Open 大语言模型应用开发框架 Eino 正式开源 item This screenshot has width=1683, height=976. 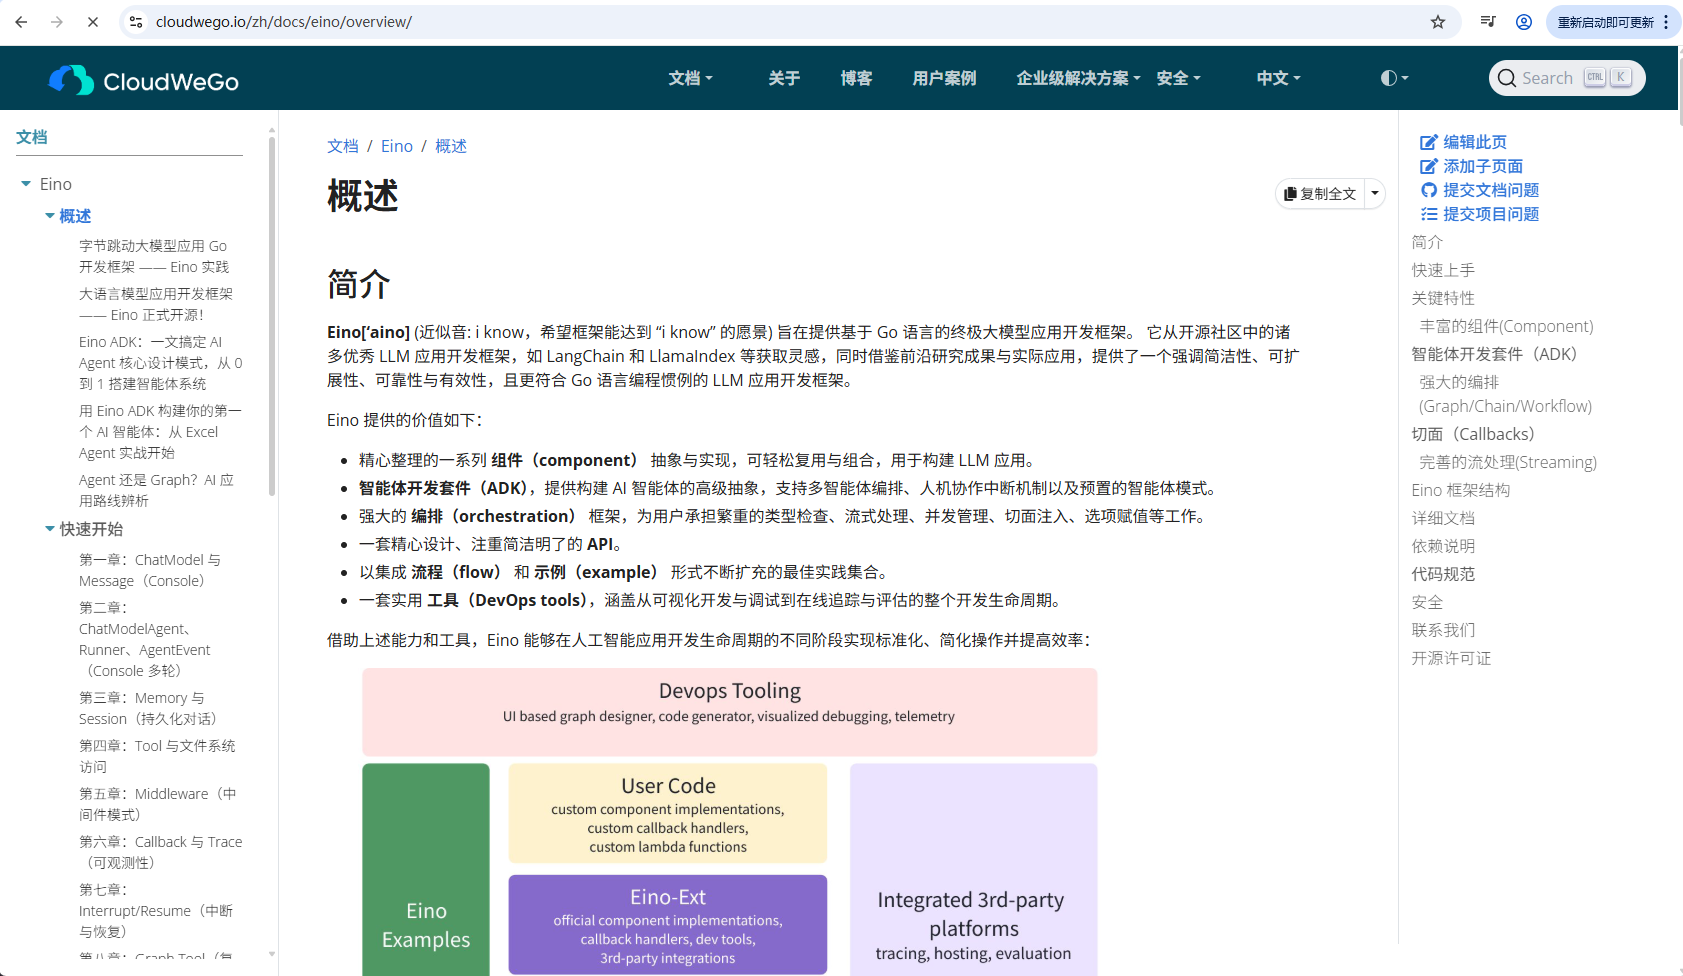(x=156, y=304)
